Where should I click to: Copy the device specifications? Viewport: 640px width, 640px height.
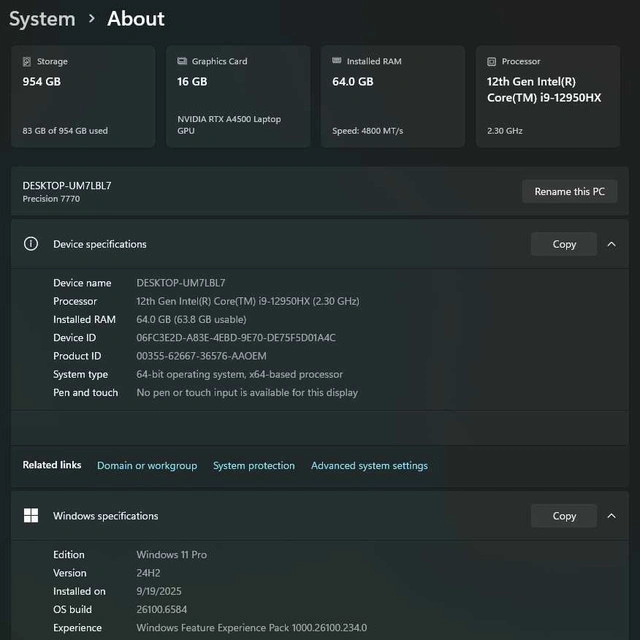(564, 244)
